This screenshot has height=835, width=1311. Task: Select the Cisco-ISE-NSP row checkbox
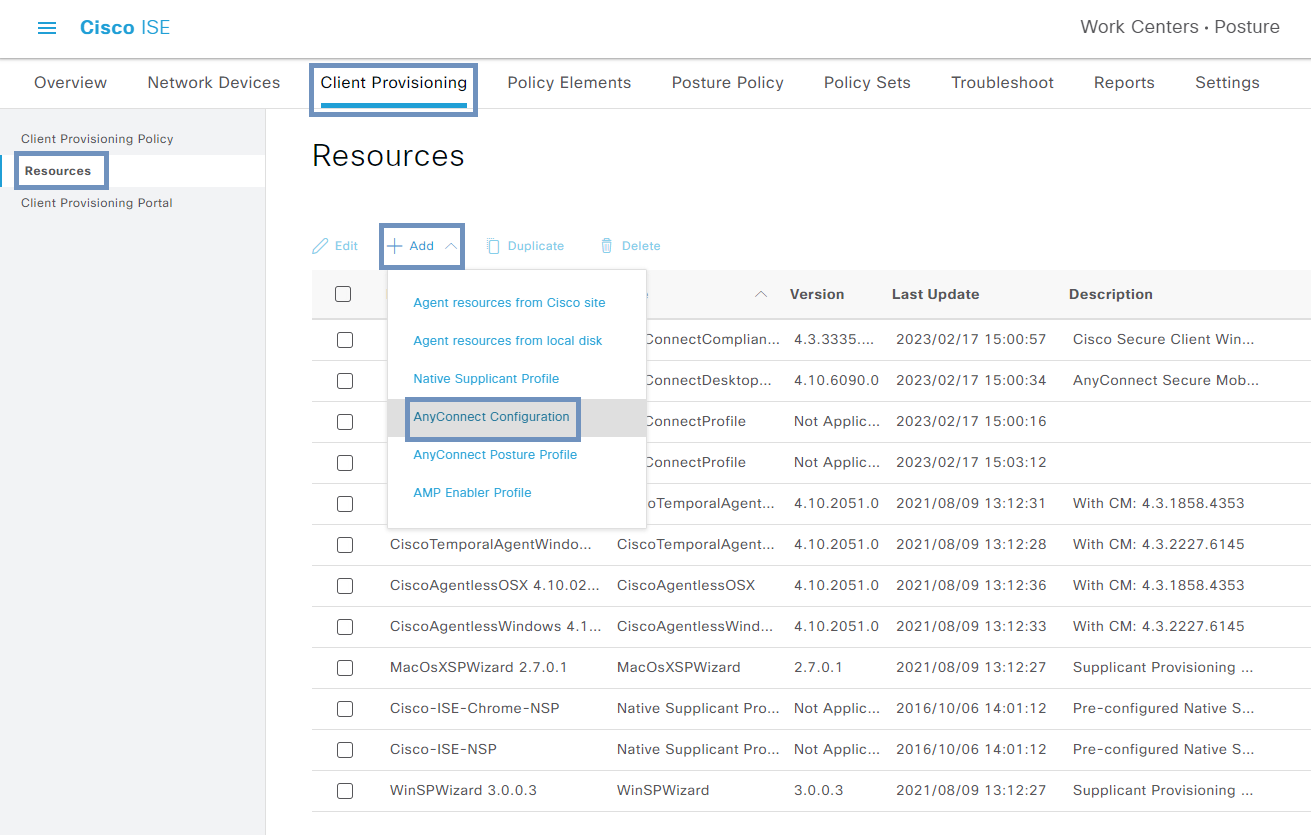pyautogui.click(x=345, y=750)
